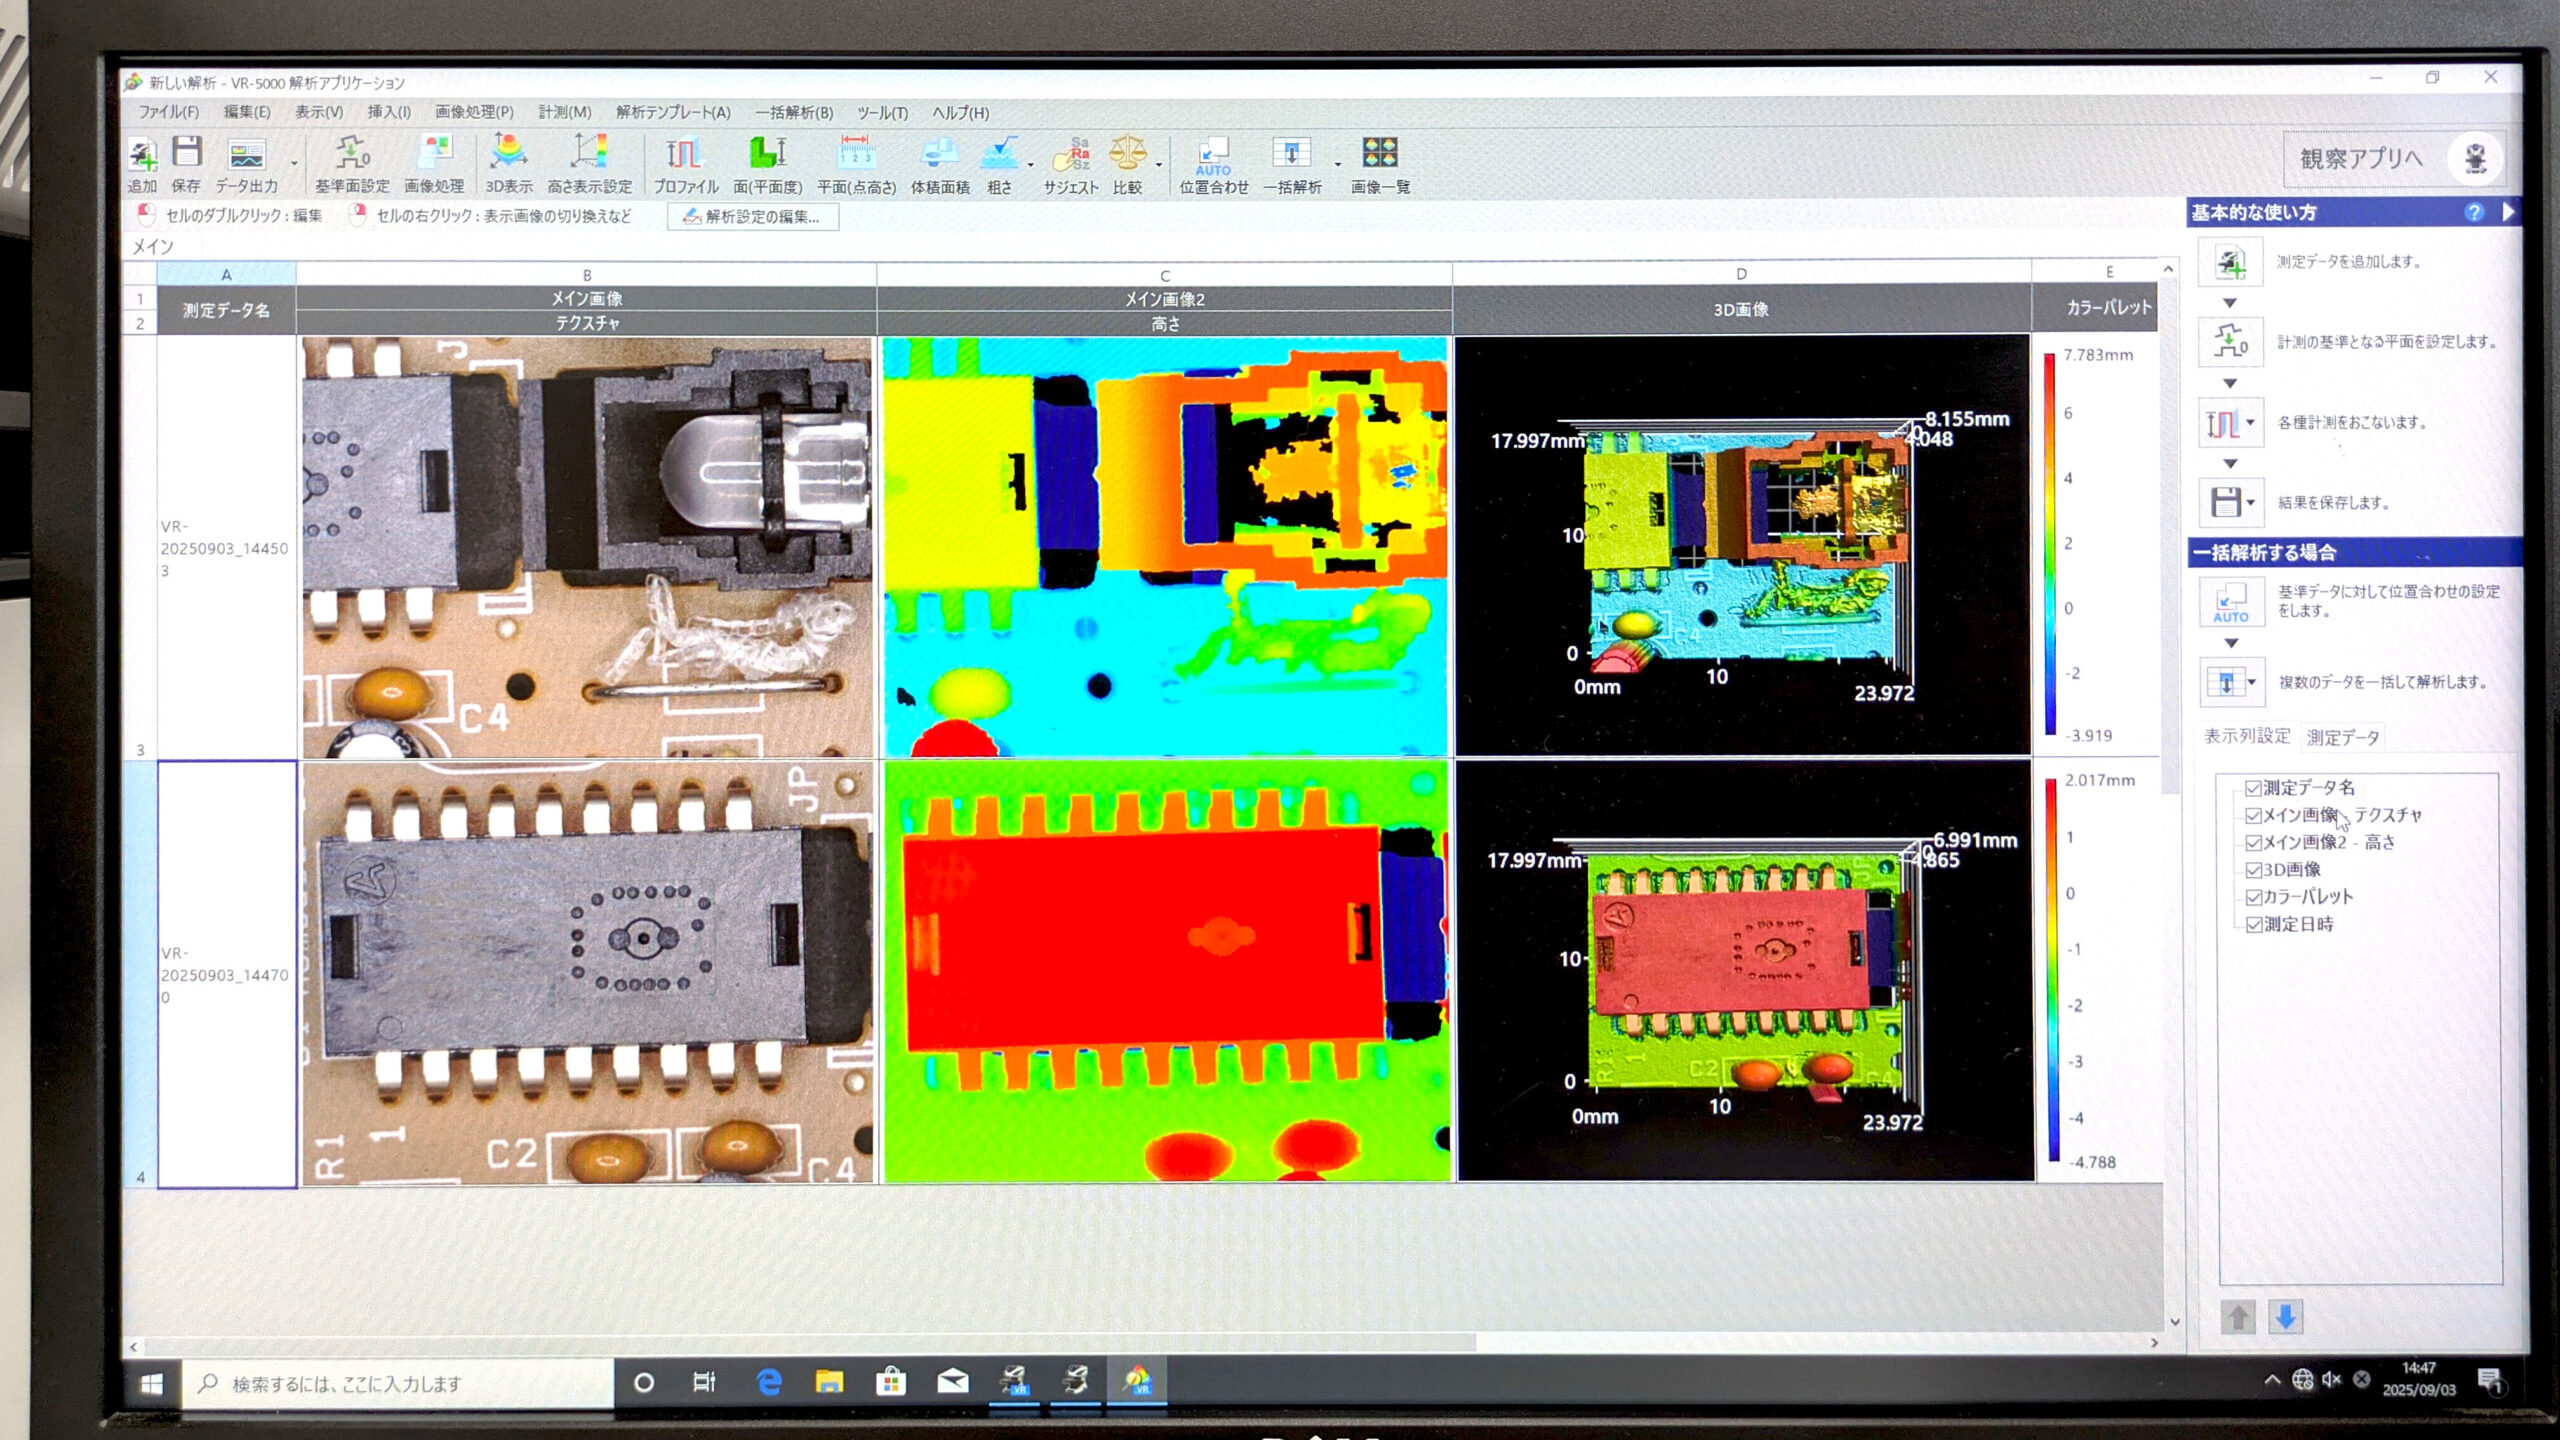This screenshot has width=2560, height=1440.
Task: Select the プロファイル measurement tool
Action: [685, 155]
